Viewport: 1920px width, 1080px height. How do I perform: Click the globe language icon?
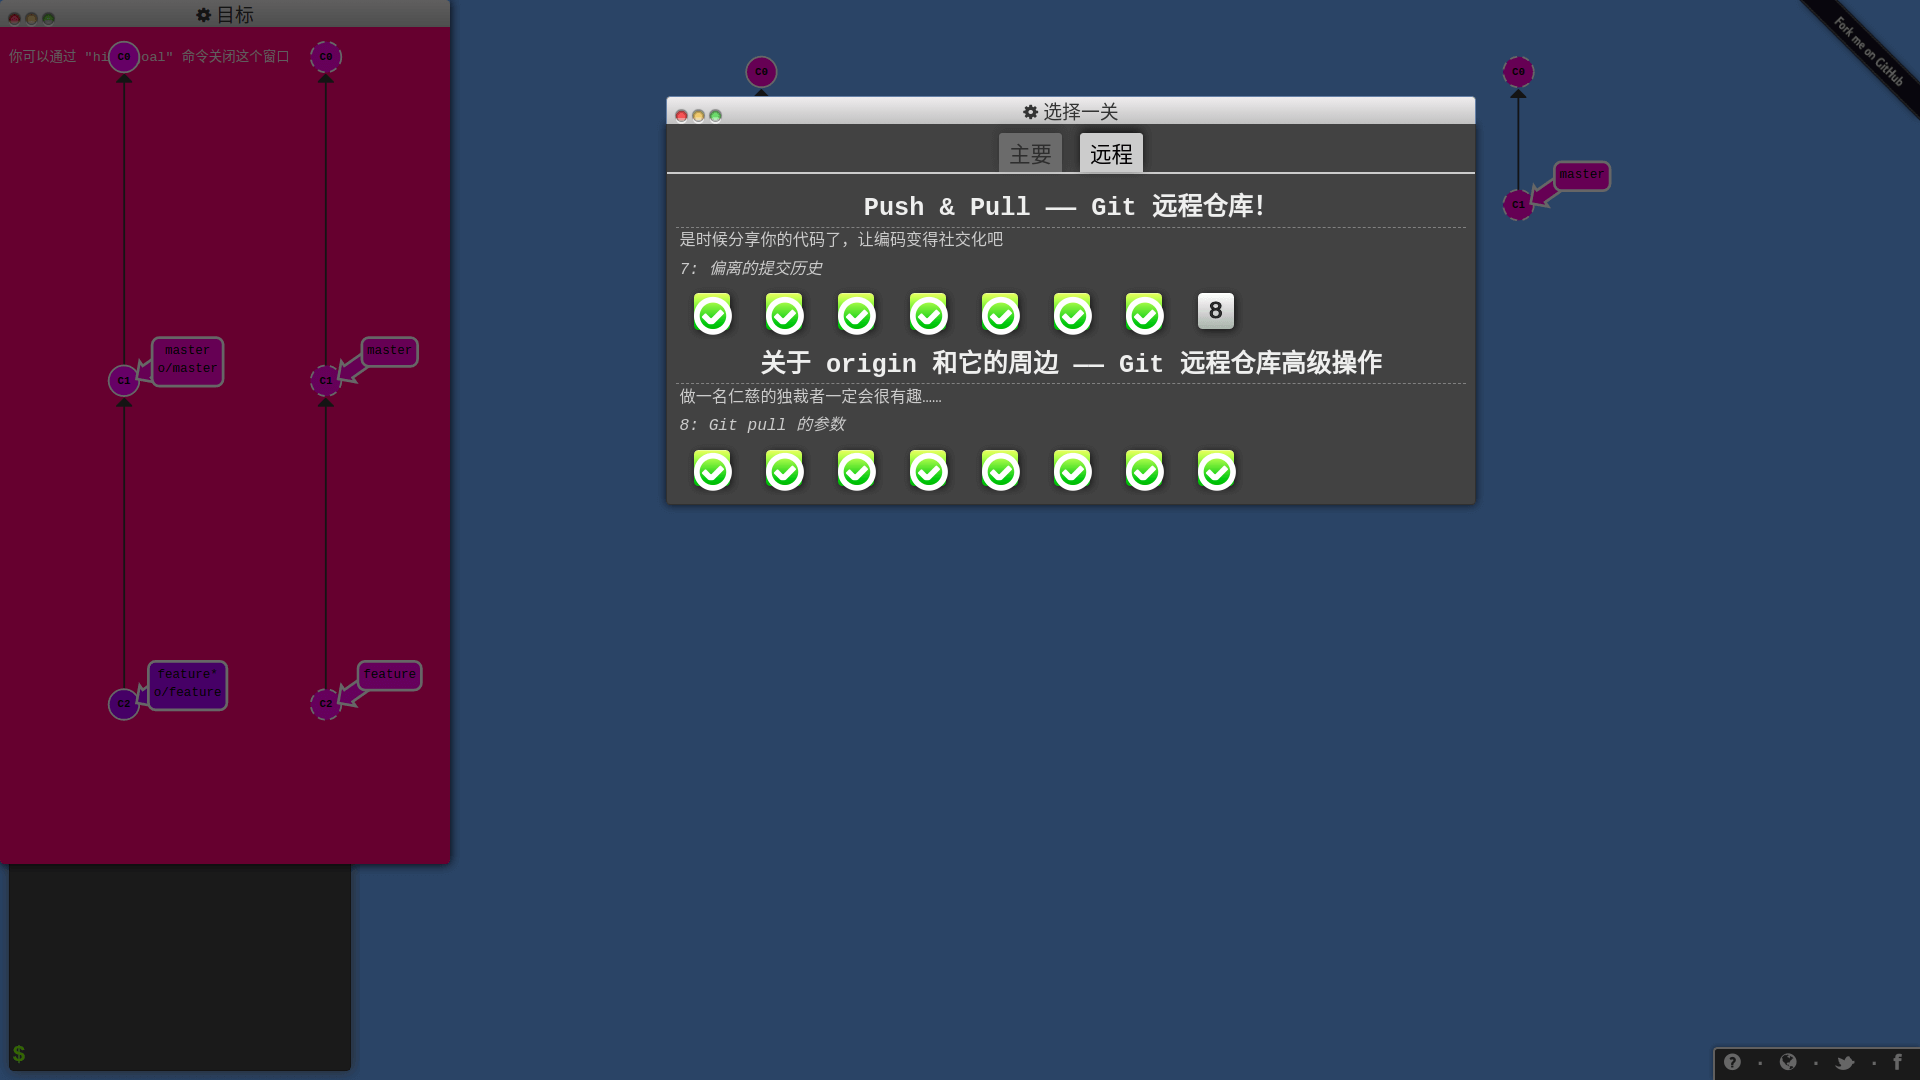[1788, 1062]
